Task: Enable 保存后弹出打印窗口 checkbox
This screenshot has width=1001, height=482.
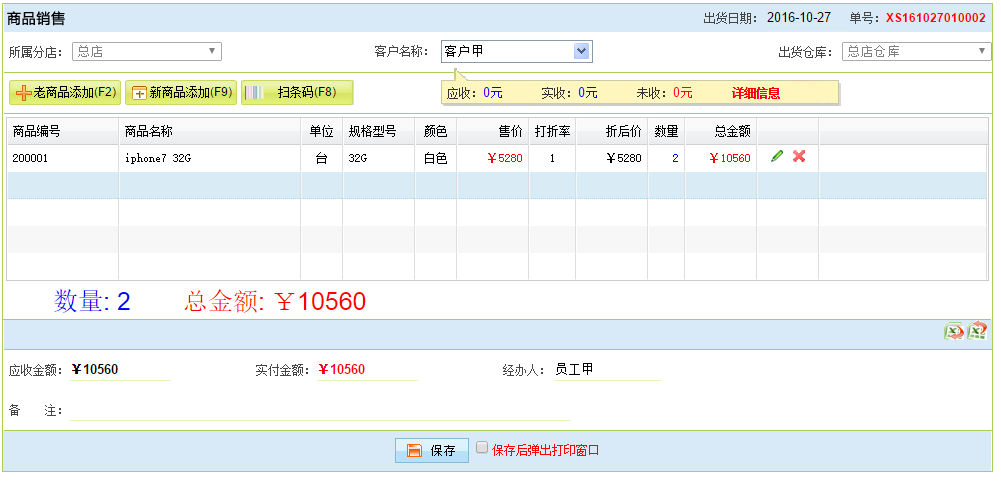Action: [x=482, y=448]
